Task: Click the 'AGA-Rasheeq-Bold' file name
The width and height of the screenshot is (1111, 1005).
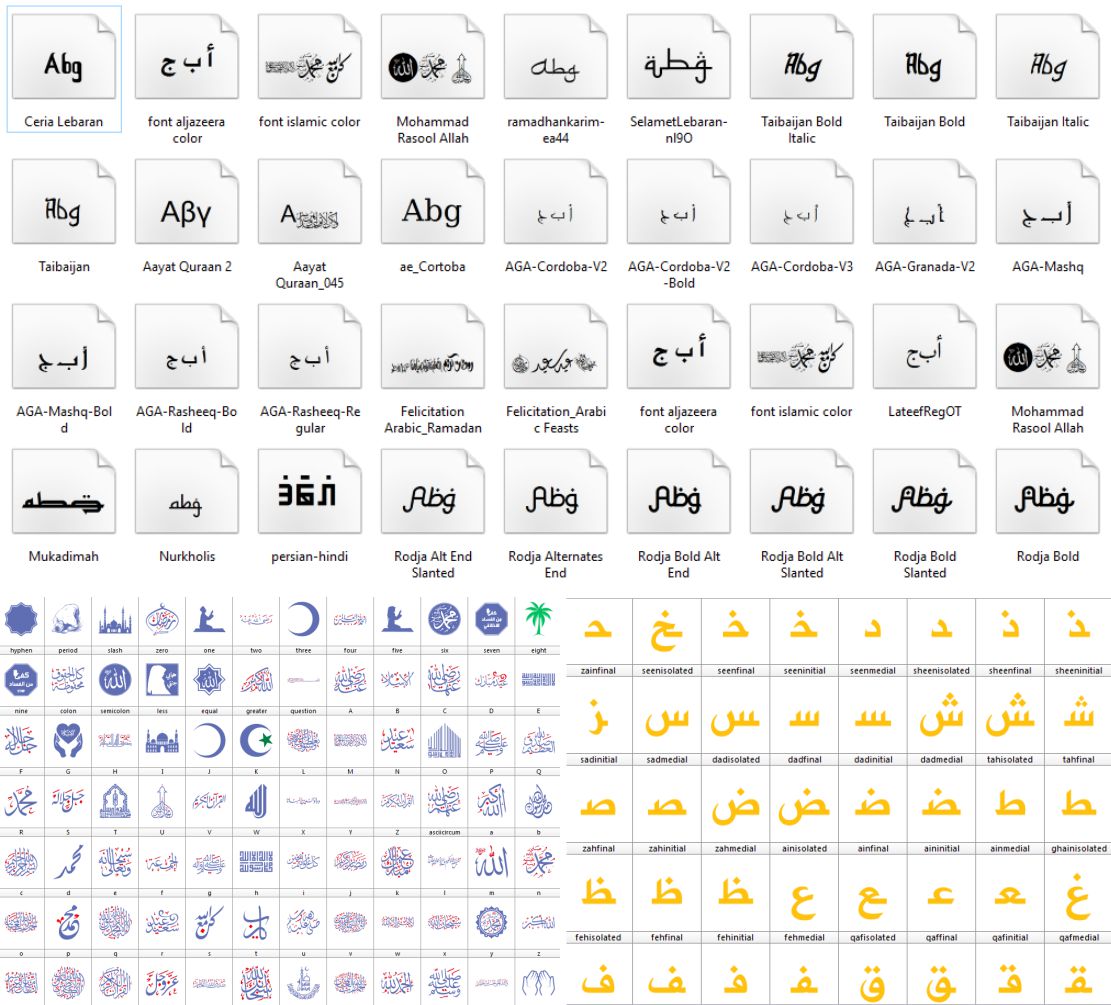Action: click(186, 419)
